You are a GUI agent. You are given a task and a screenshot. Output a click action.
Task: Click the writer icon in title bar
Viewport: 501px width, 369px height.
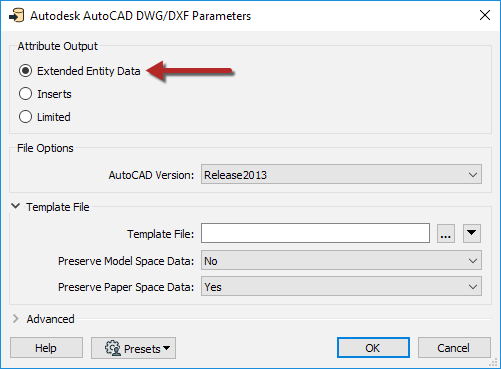tap(17, 15)
